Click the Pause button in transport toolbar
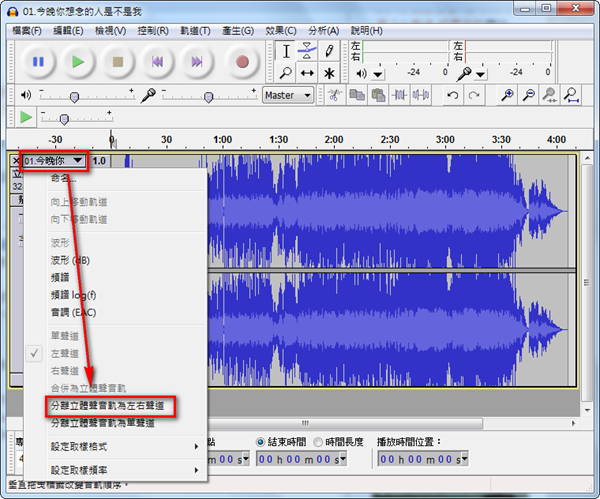The height and width of the screenshot is (499, 600). [38, 62]
